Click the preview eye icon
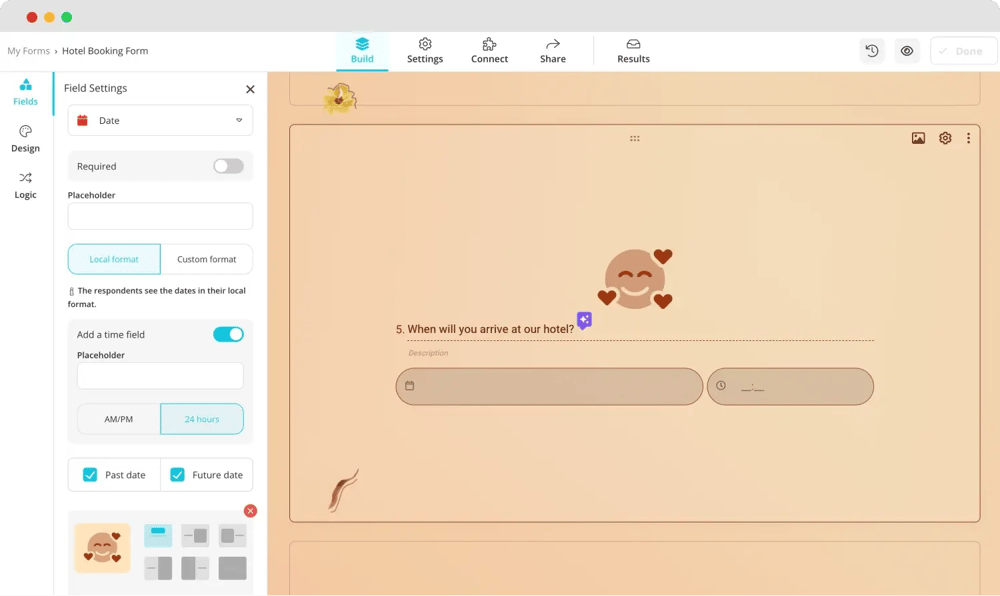The width and height of the screenshot is (1000, 596). 907,51
